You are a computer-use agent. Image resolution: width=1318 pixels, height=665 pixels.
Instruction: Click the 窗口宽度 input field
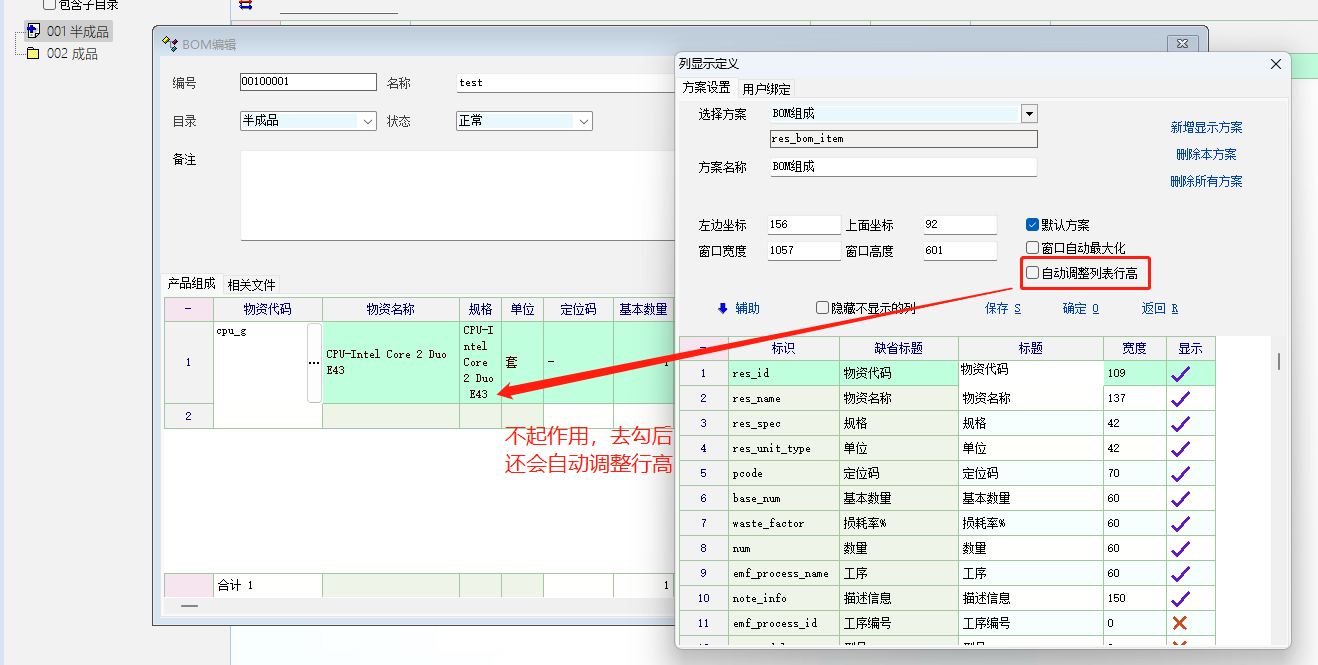804,251
